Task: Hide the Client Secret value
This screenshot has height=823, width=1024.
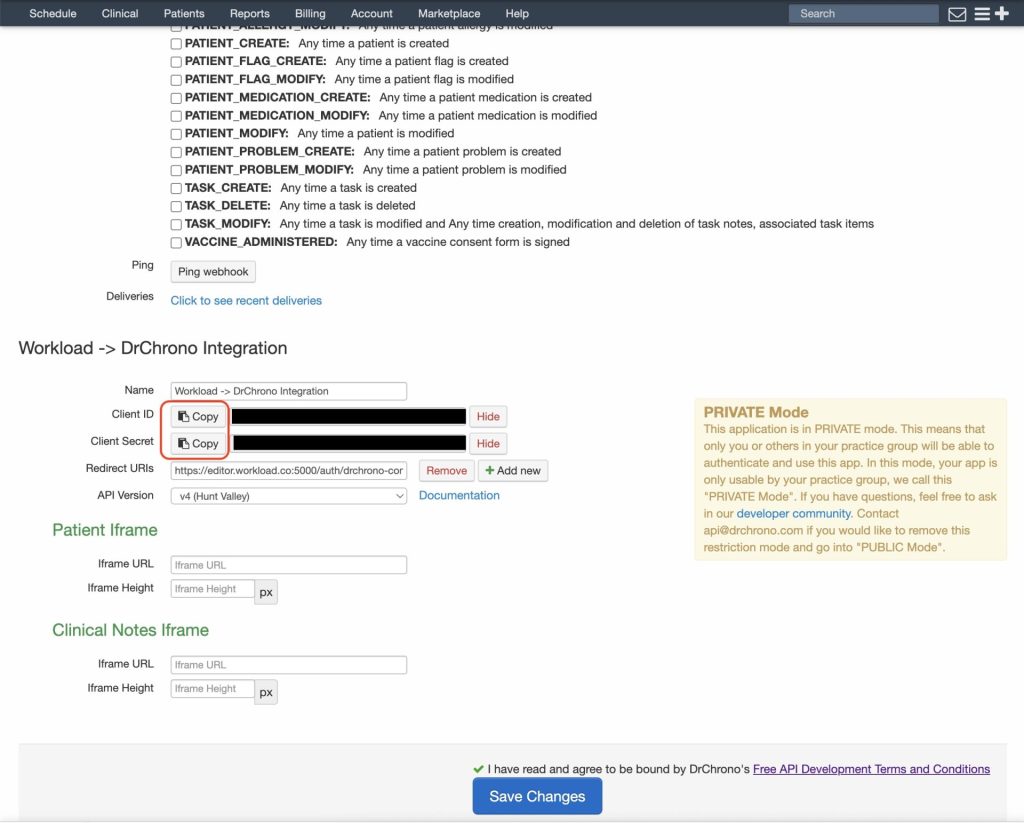Action: 488,444
